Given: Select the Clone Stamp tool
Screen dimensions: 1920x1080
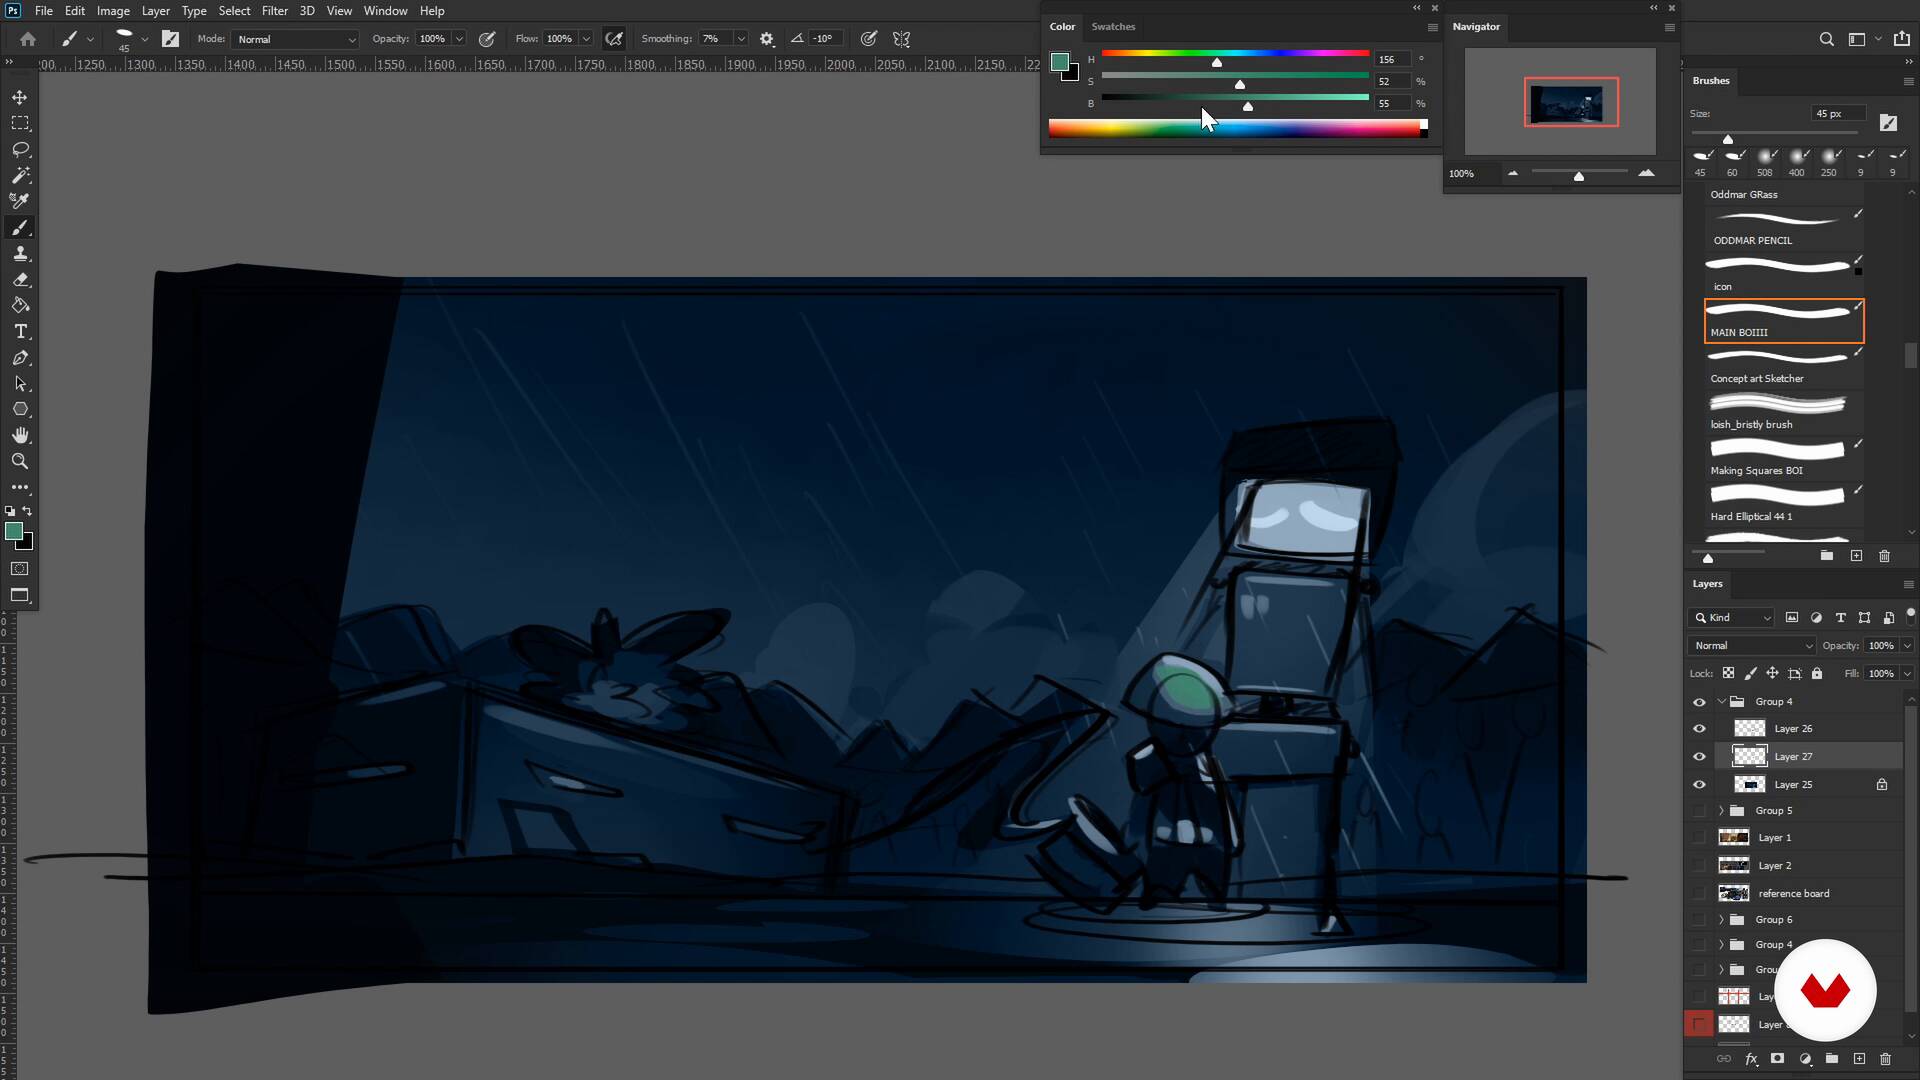Looking at the screenshot, I should [x=20, y=253].
